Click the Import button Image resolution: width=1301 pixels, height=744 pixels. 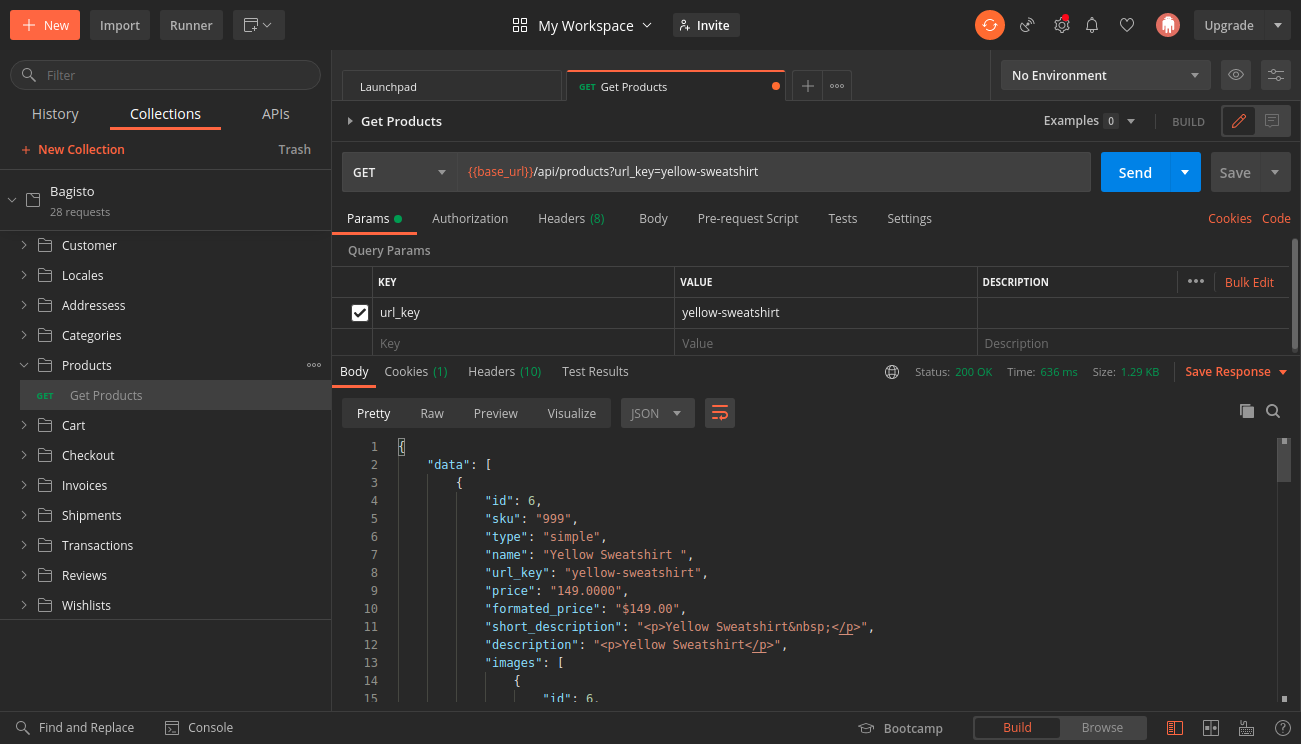pos(120,25)
